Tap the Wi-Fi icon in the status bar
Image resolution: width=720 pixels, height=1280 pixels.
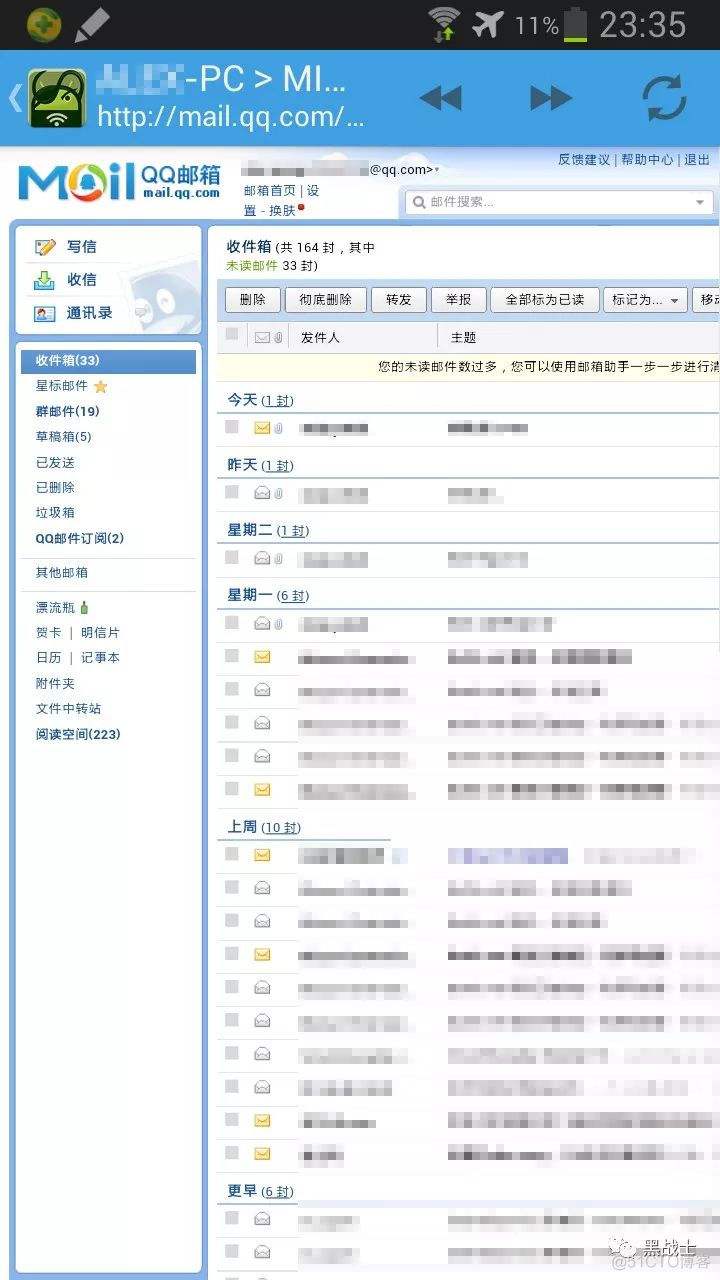[443, 23]
